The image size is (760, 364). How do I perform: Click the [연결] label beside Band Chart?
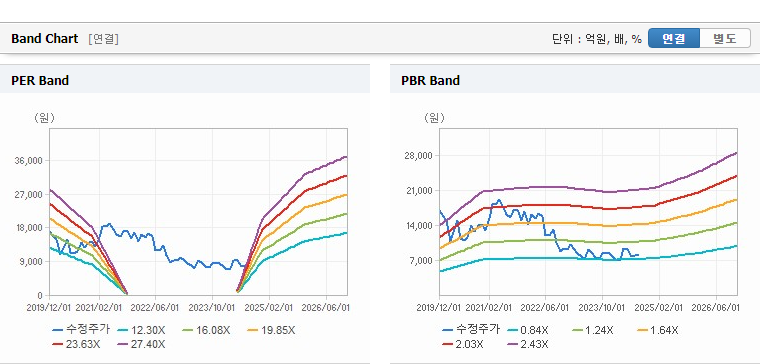[x=103, y=39]
